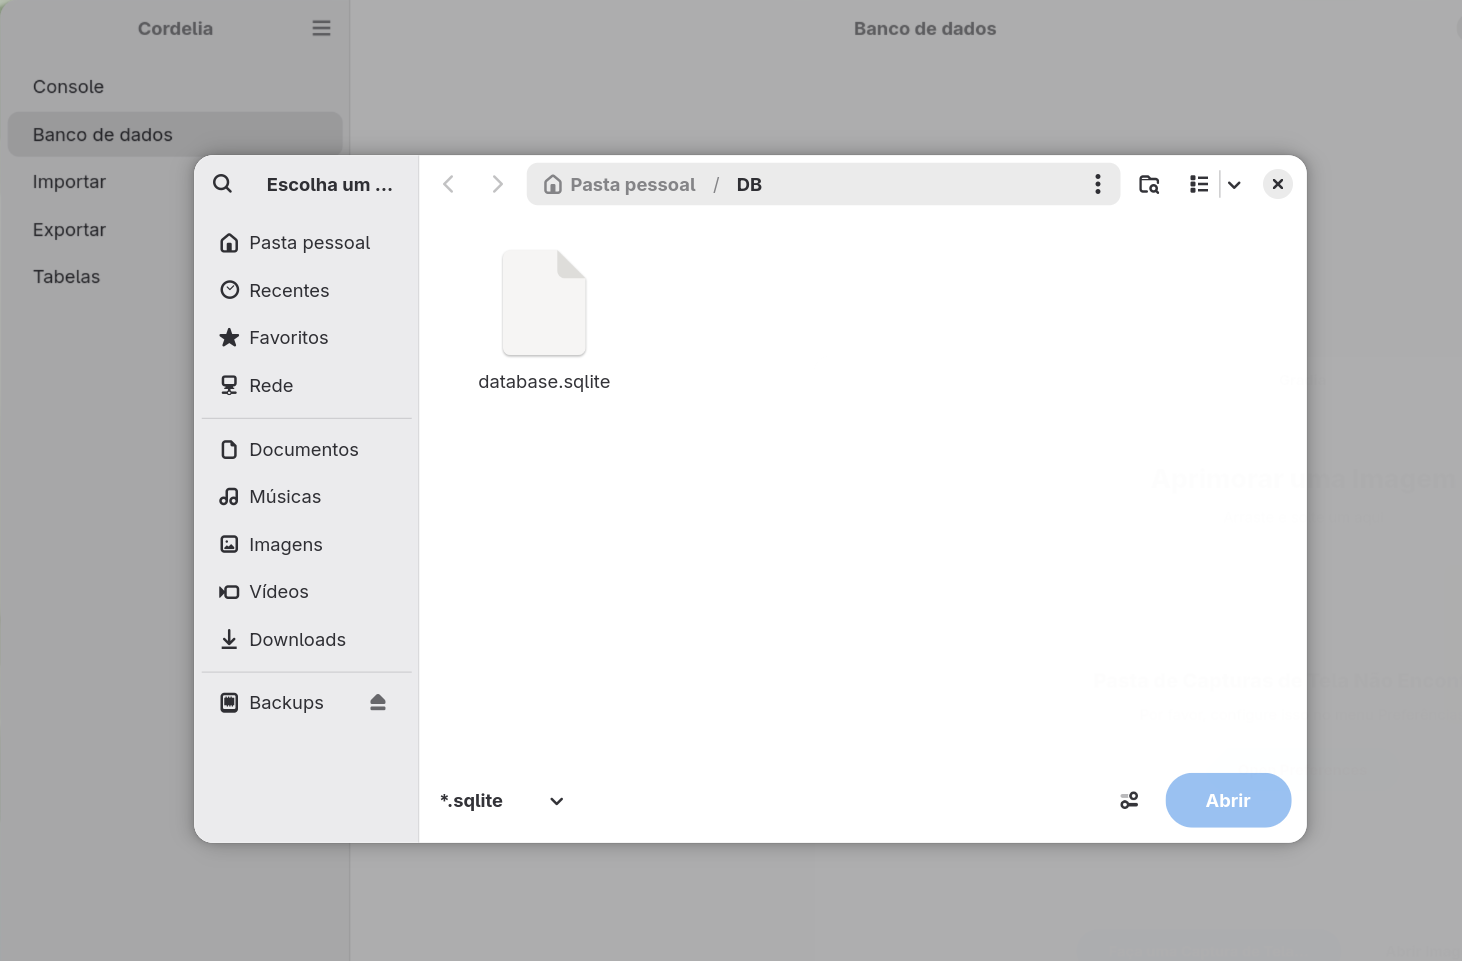Image resolution: width=1462 pixels, height=961 pixels.
Task: Open Documentos folder in sidebar
Action: pos(307,450)
